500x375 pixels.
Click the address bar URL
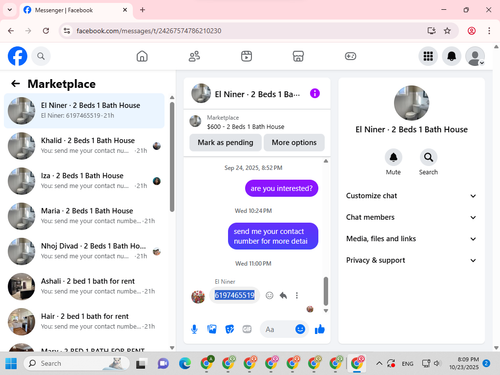(x=149, y=31)
